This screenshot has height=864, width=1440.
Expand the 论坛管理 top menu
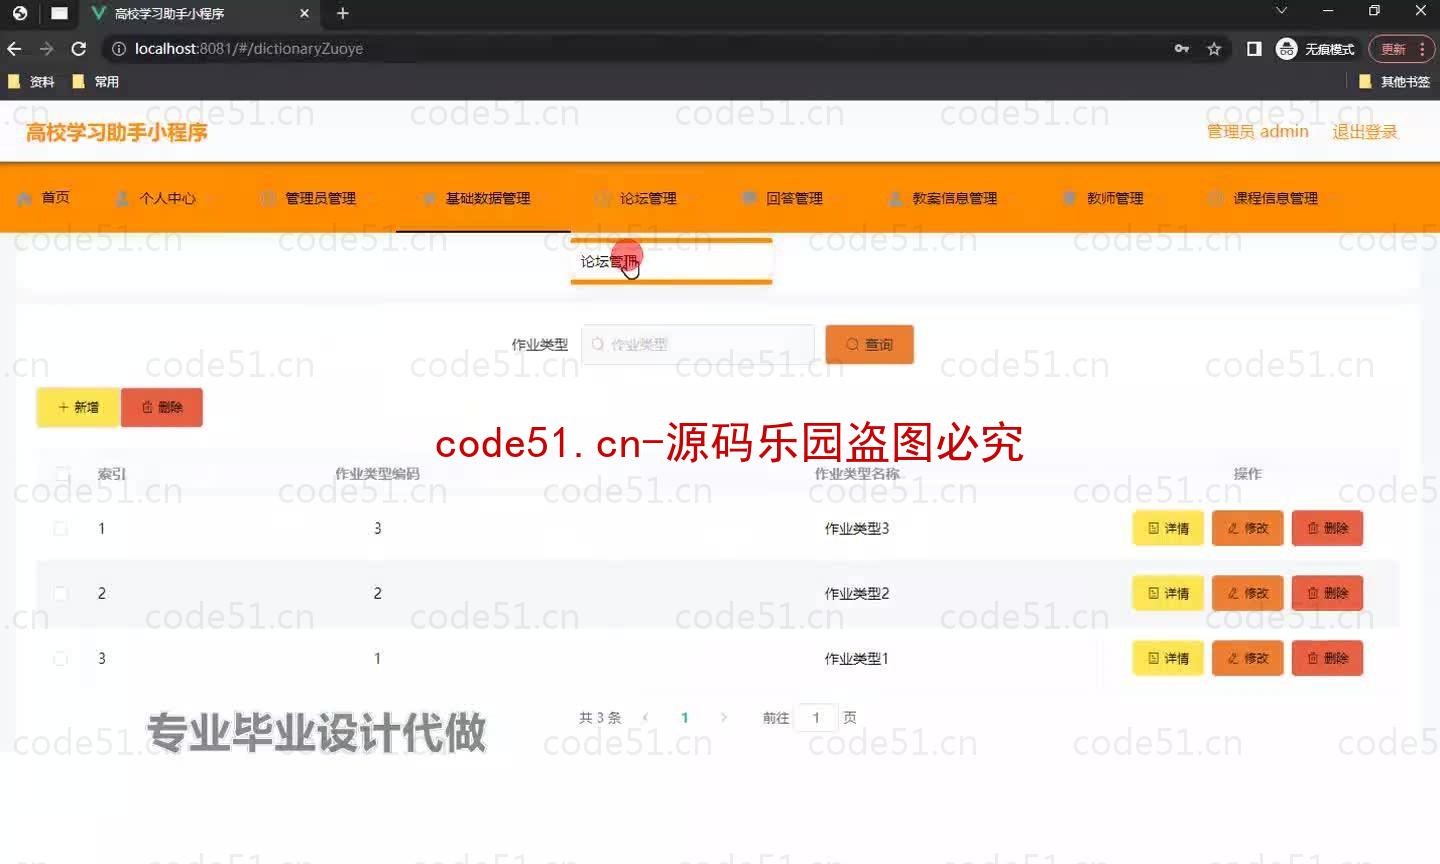point(637,198)
